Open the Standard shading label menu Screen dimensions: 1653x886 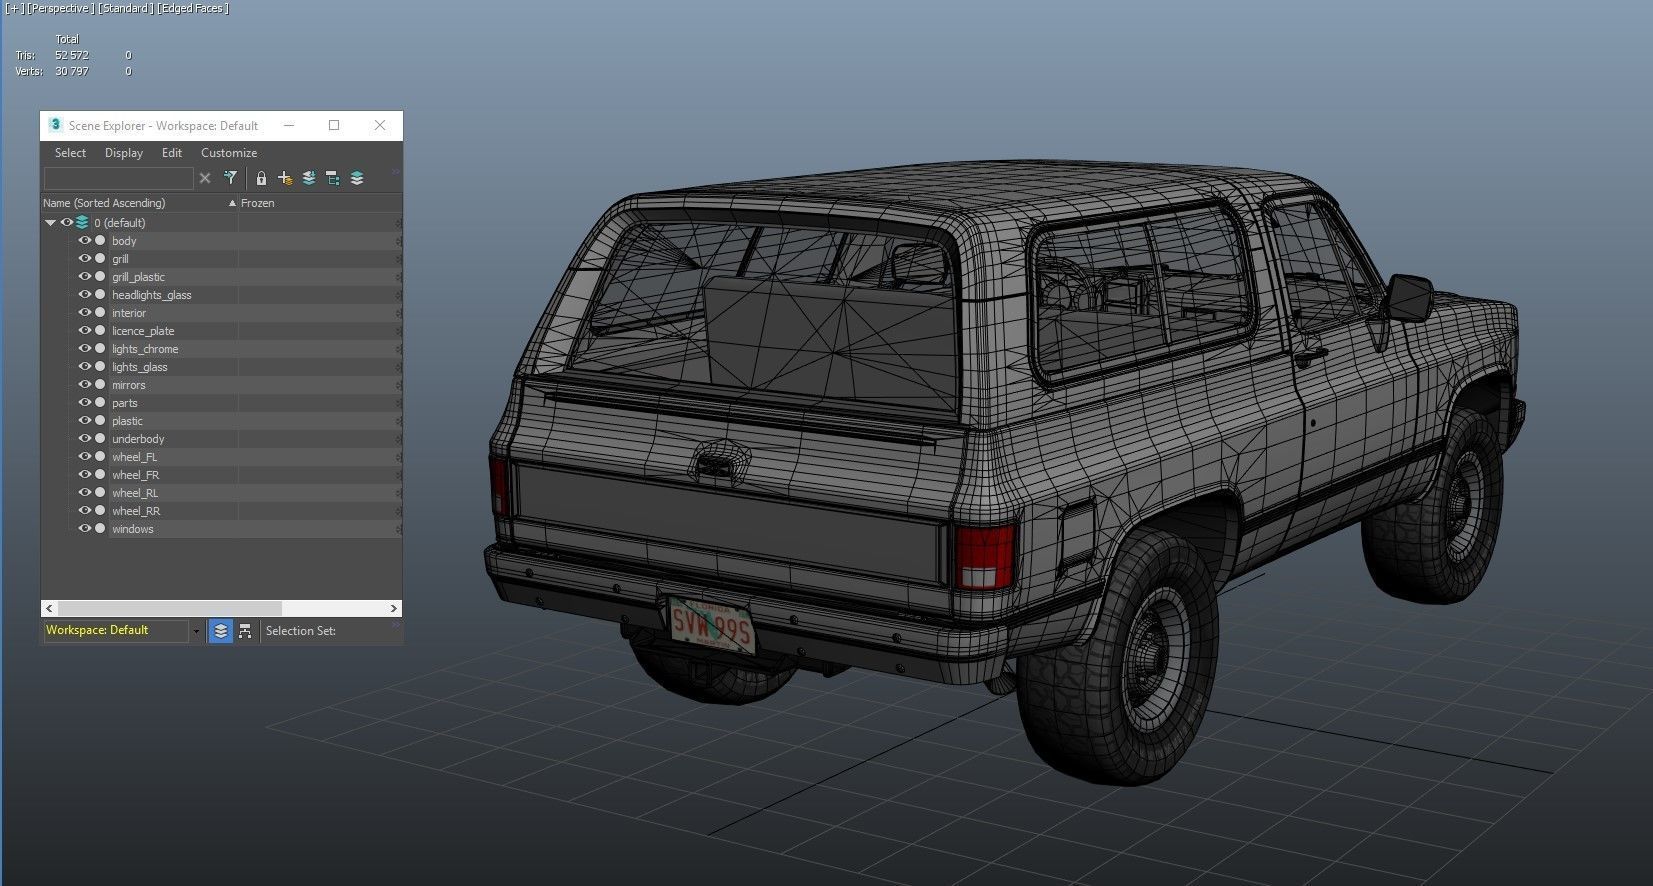coord(125,8)
